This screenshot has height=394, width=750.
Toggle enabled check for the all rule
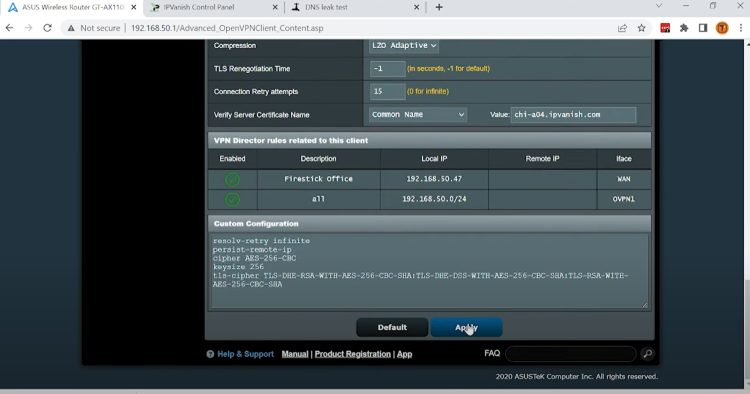[x=232, y=199]
